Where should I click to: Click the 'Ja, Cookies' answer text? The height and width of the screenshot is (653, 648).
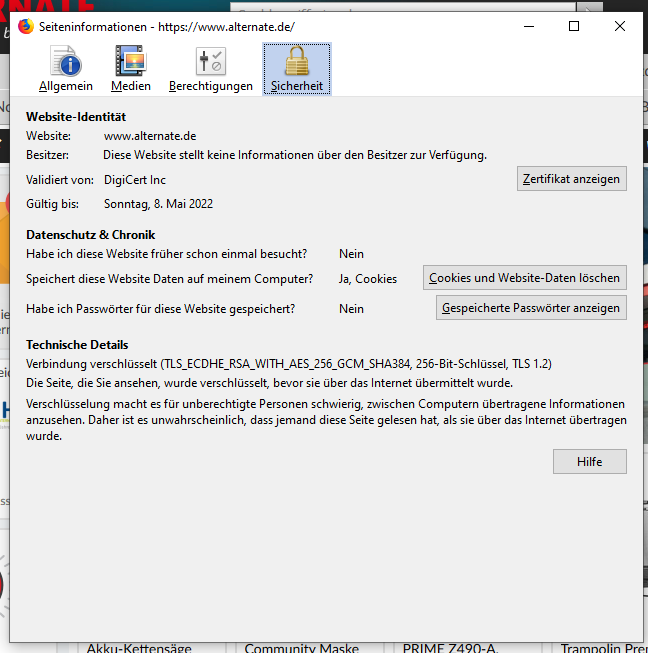(x=368, y=279)
